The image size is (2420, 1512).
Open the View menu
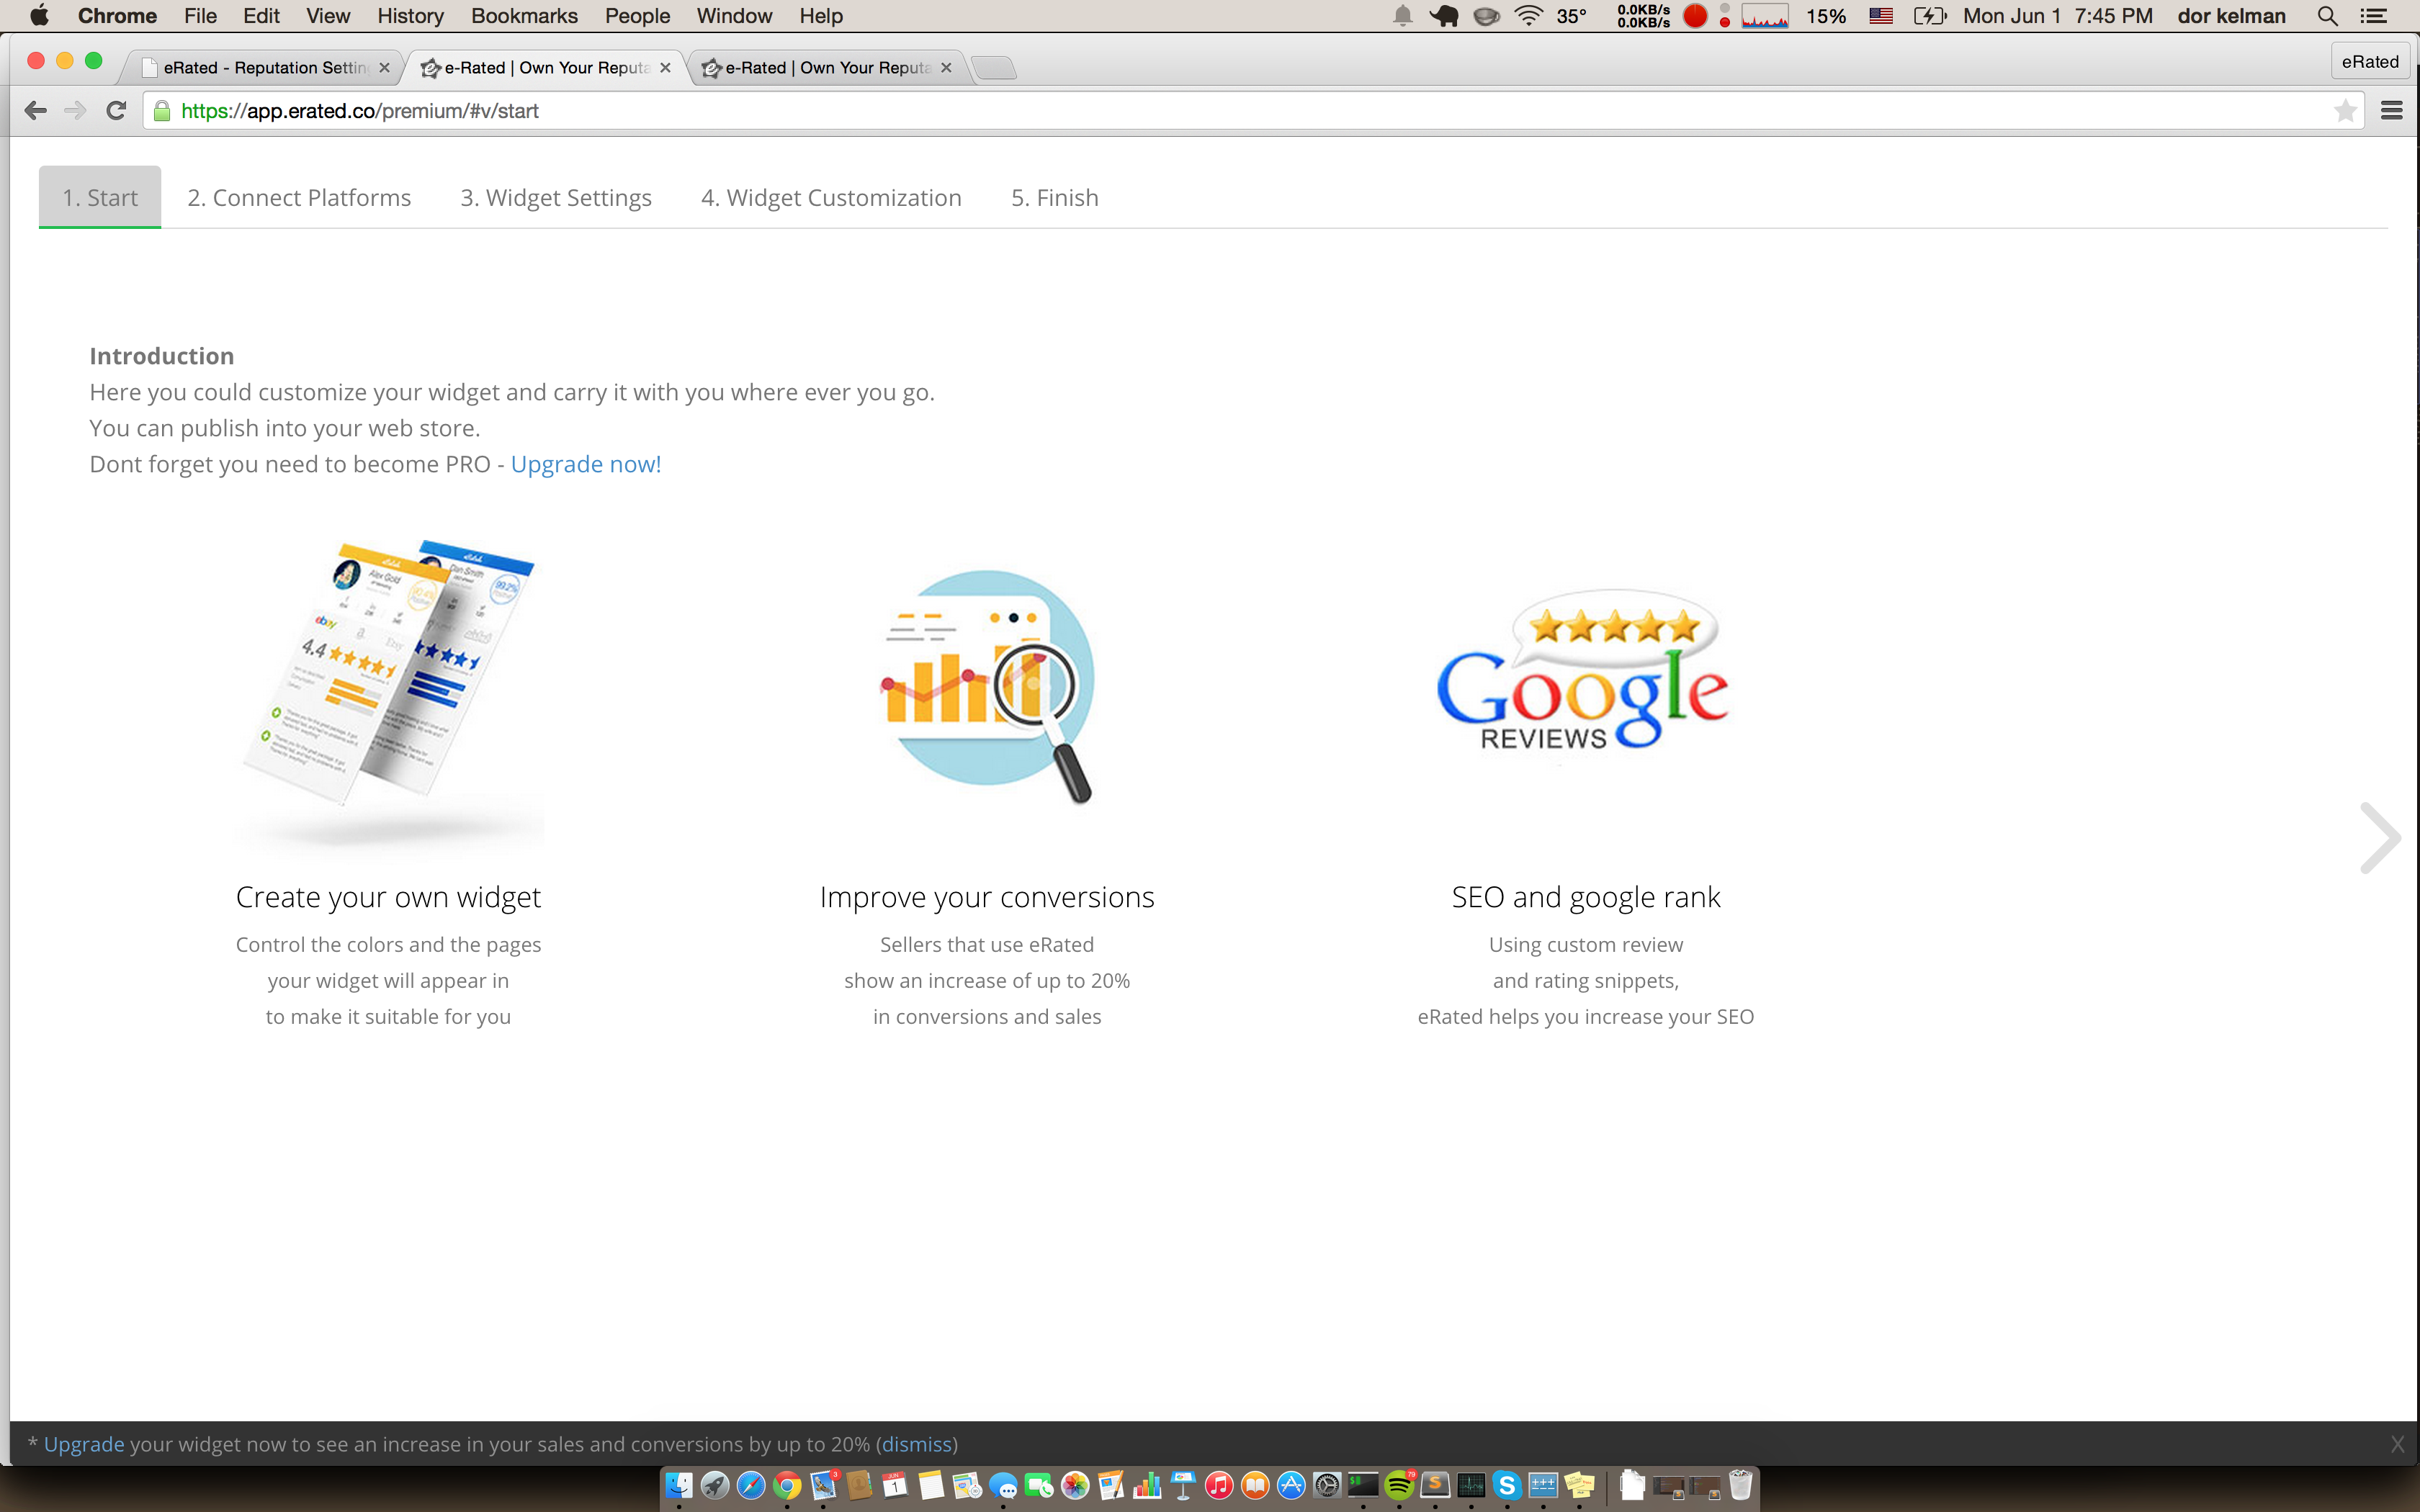328,16
